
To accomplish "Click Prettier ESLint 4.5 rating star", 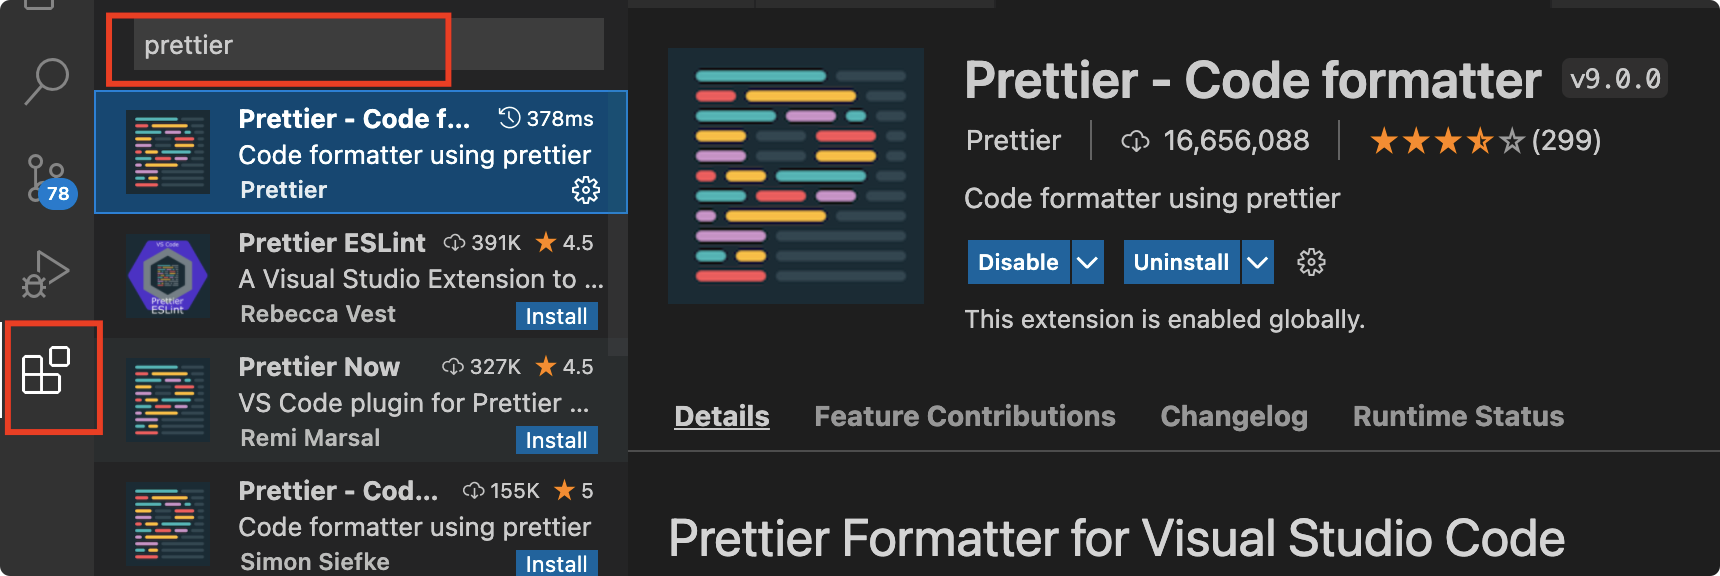I will point(545,242).
